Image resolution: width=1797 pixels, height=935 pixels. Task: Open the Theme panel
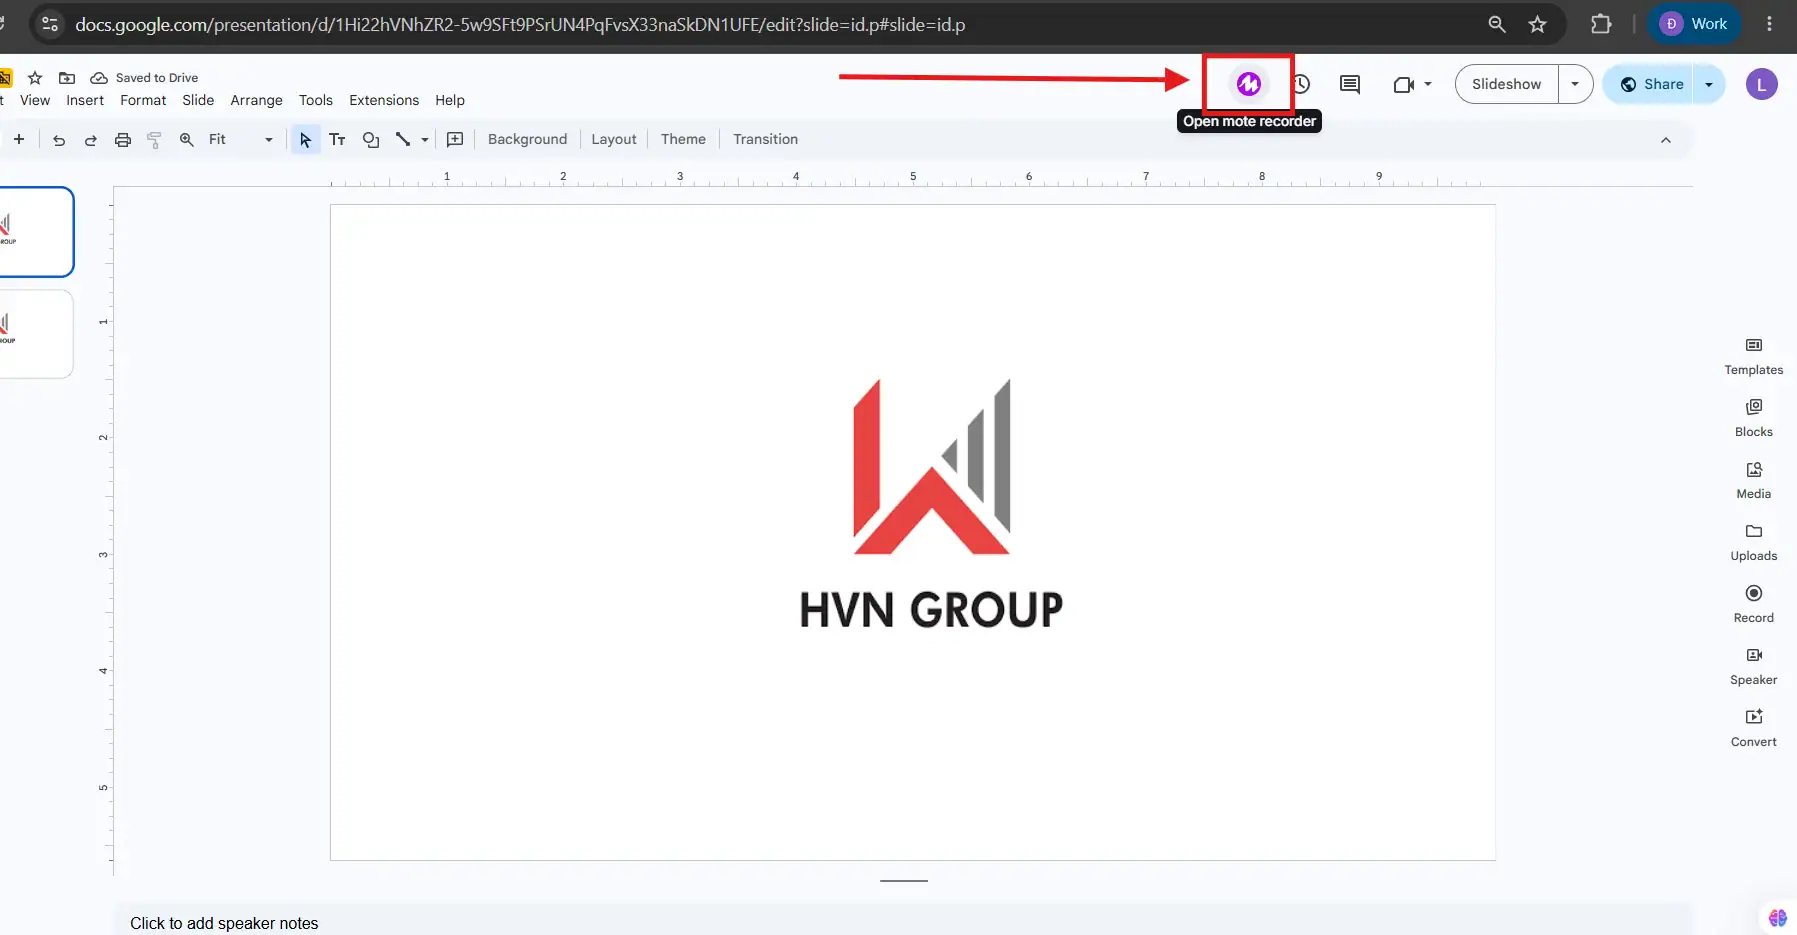[683, 140]
